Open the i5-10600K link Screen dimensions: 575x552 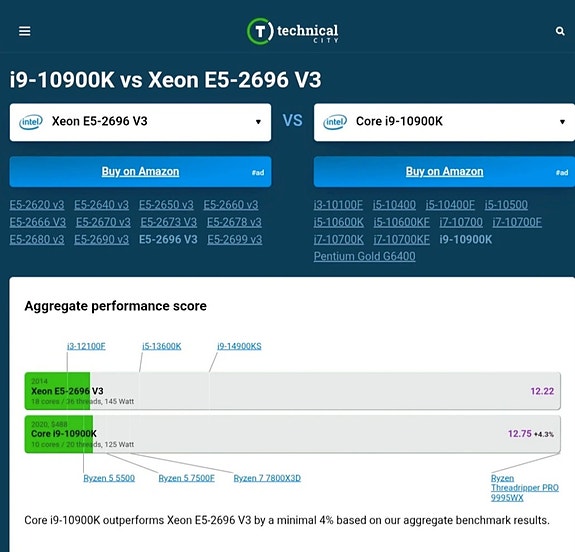tap(338, 222)
